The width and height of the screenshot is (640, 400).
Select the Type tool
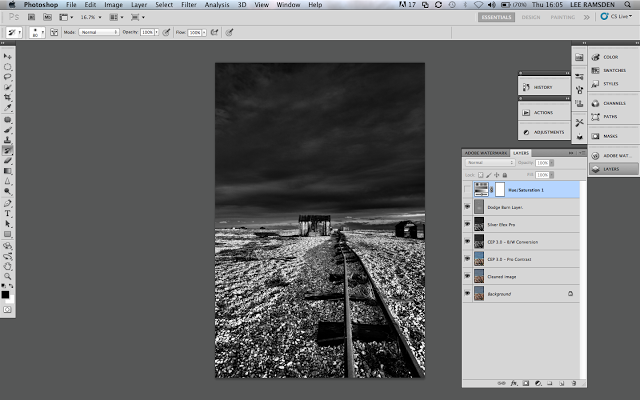(7, 213)
